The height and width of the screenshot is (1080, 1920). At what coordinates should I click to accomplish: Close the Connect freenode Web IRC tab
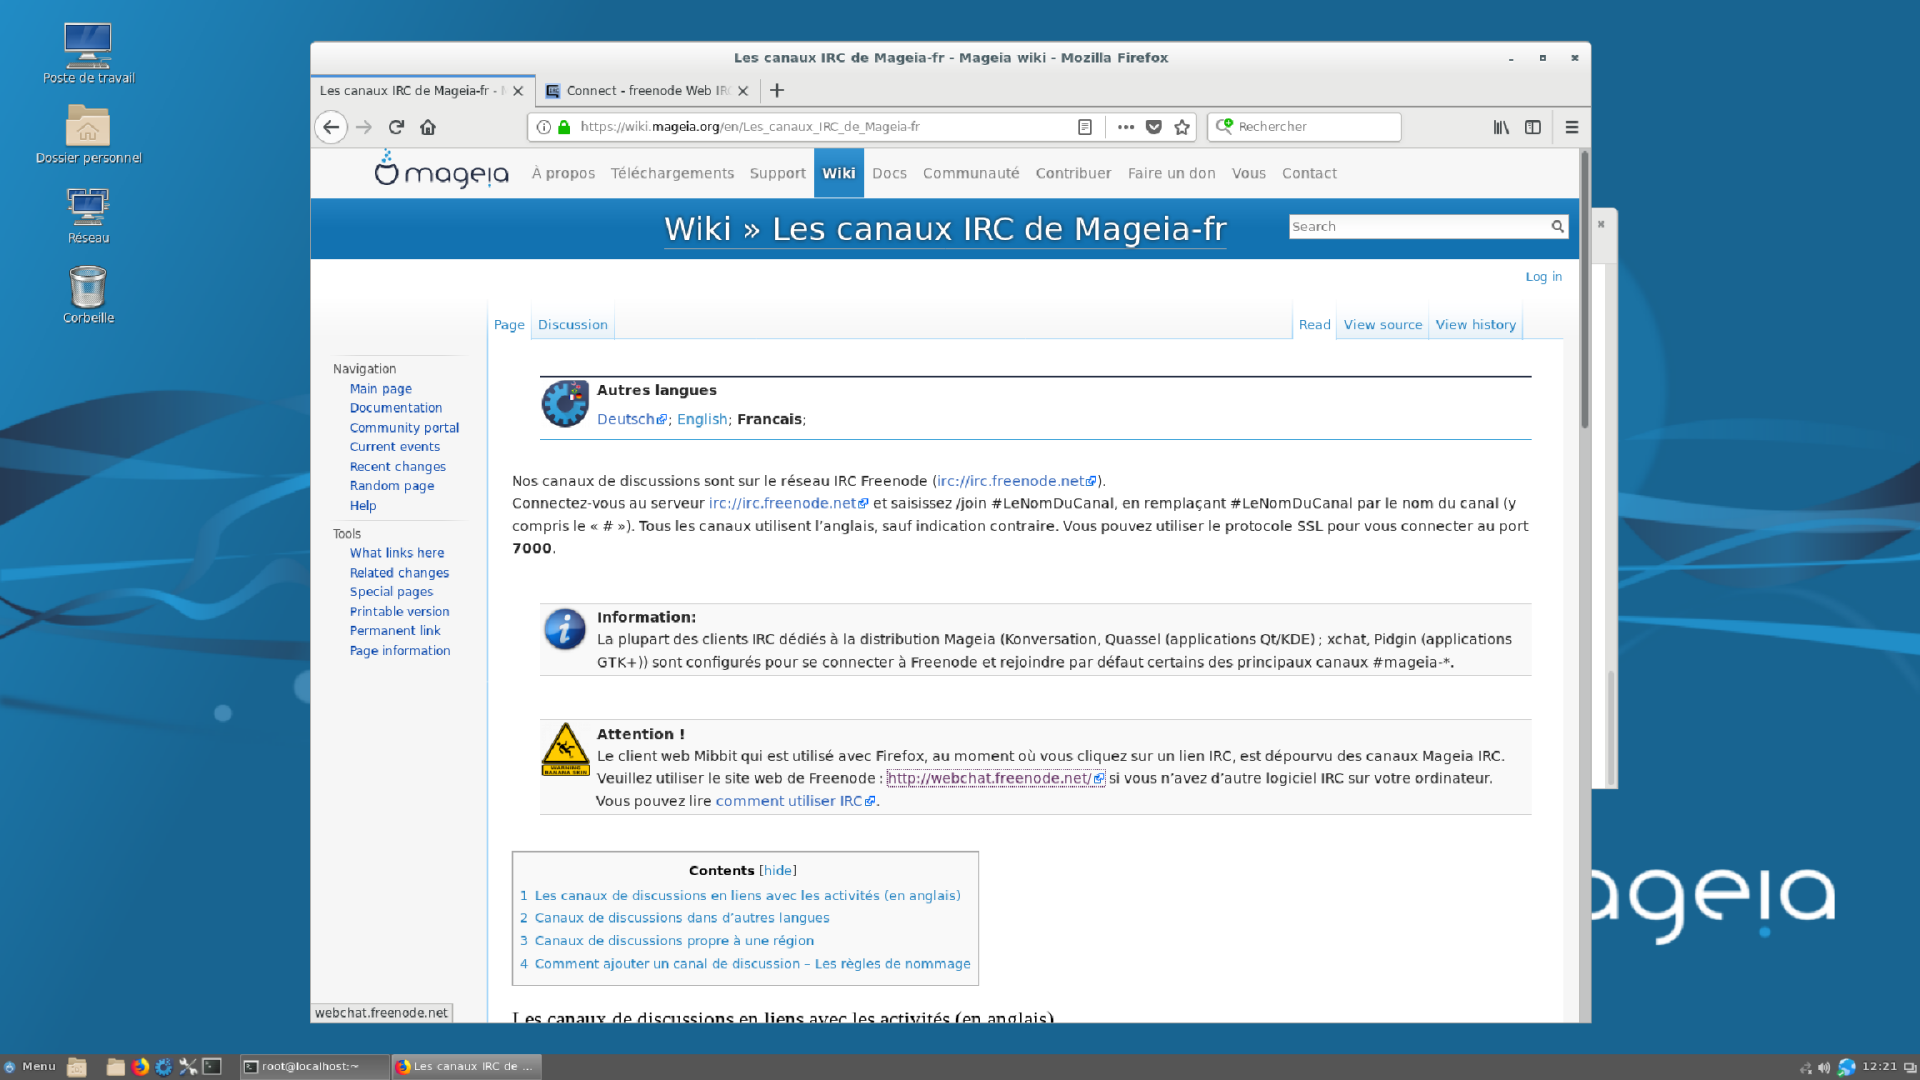click(x=743, y=90)
